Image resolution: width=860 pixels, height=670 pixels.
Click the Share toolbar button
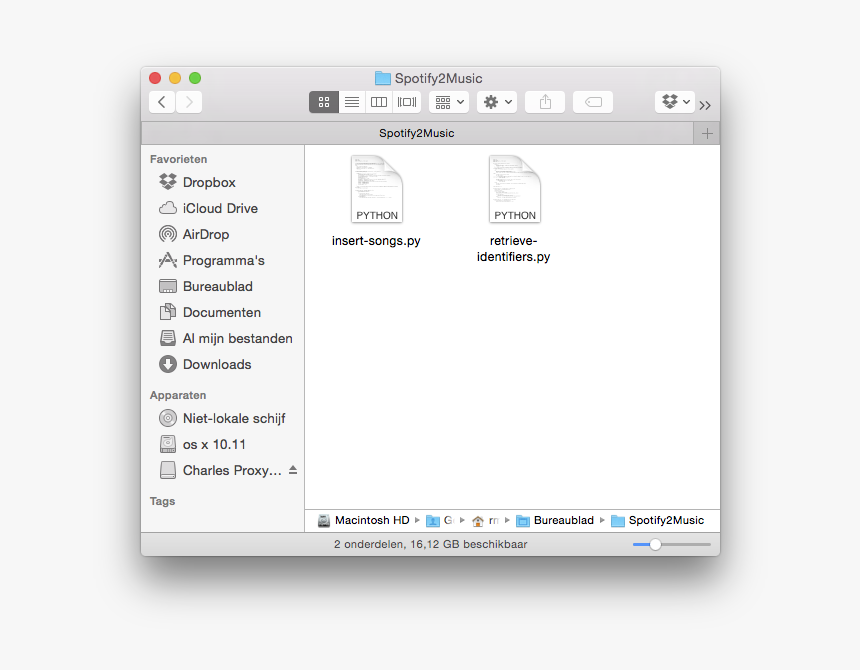tap(545, 102)
